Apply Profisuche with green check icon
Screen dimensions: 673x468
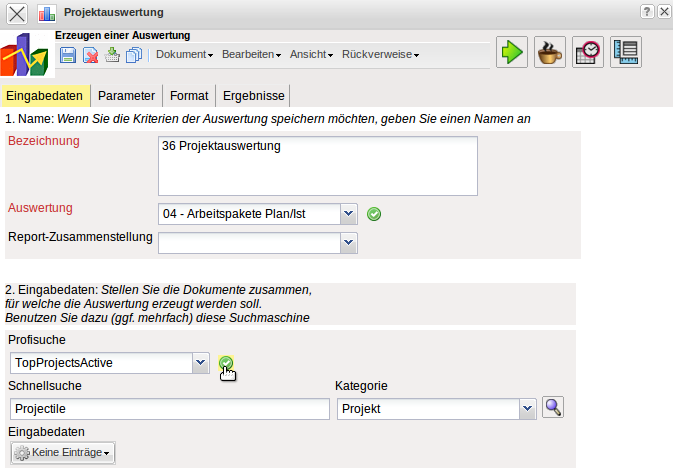pos(226,363)
